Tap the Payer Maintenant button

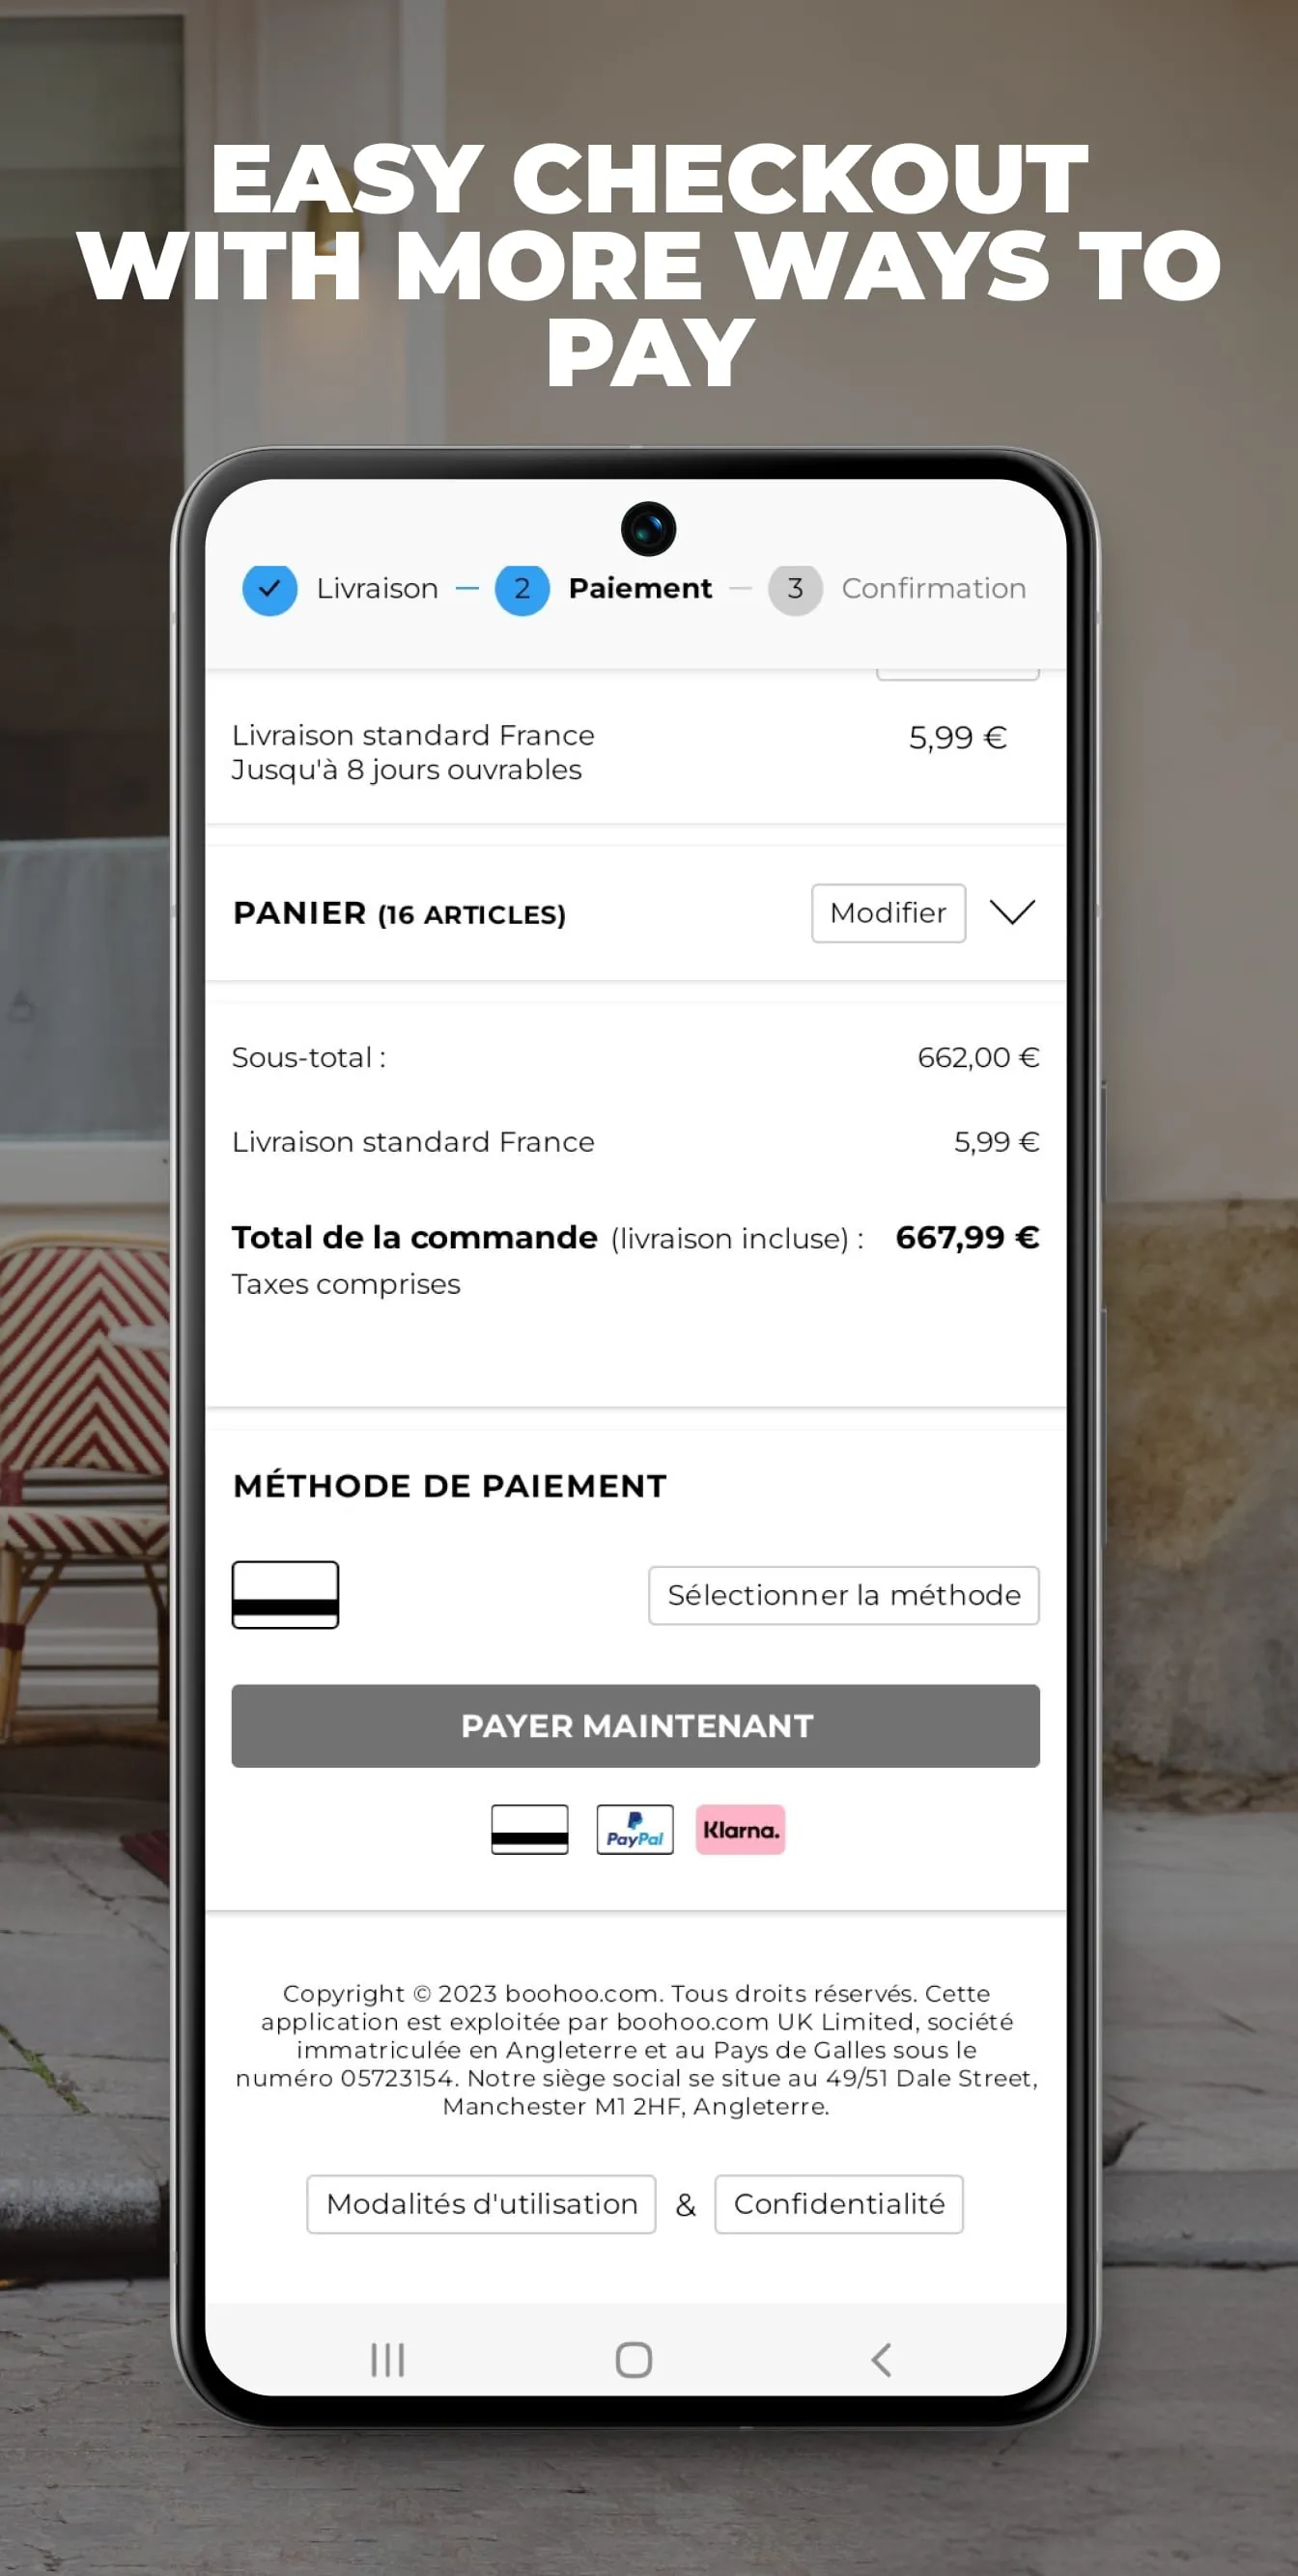[x=635, y=1726]
